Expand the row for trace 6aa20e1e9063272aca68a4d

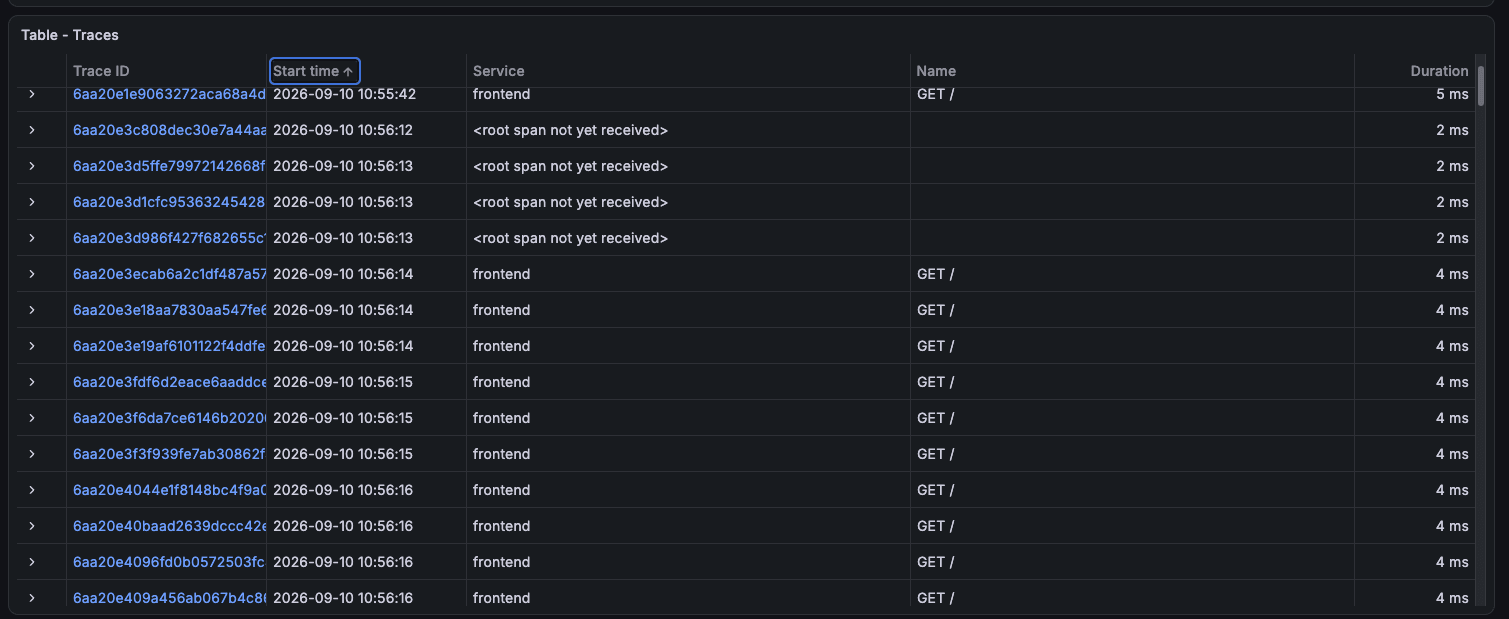[32, 94]
